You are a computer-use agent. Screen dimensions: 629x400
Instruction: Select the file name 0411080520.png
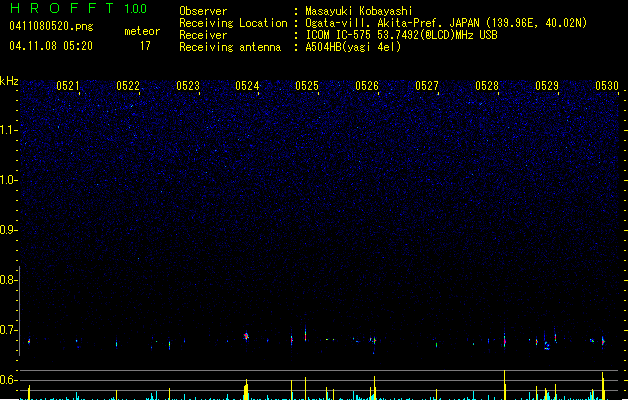pyautogui.click(x=51, y=26)
